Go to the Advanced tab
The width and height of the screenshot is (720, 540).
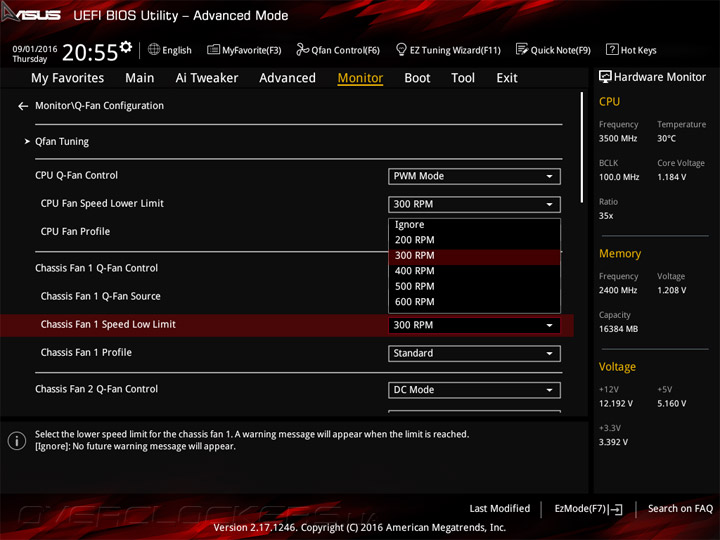(287, 78)
